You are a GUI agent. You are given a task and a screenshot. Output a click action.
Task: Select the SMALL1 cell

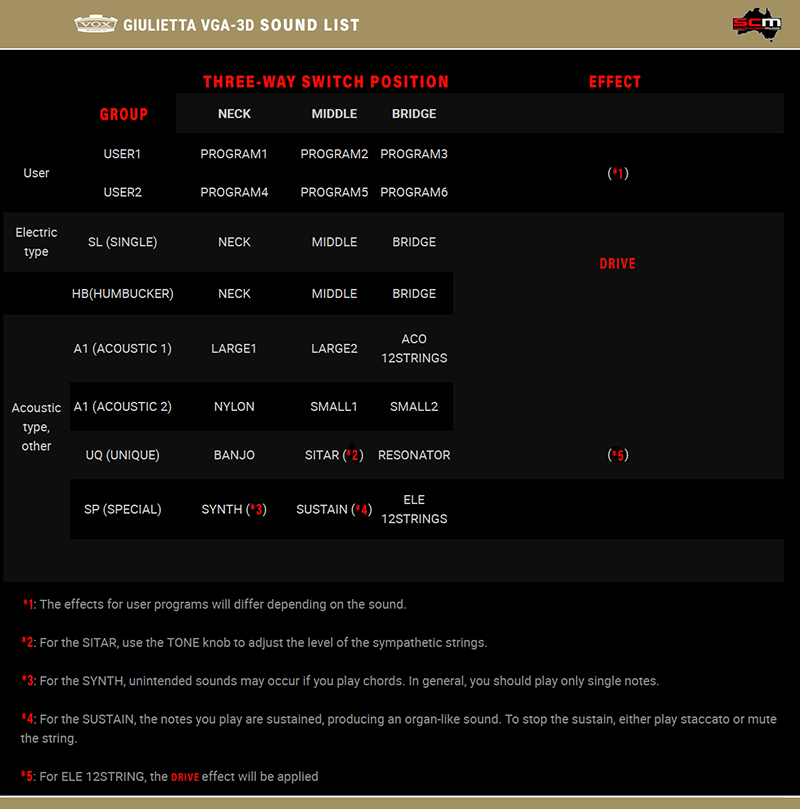(x=334, y=407)
